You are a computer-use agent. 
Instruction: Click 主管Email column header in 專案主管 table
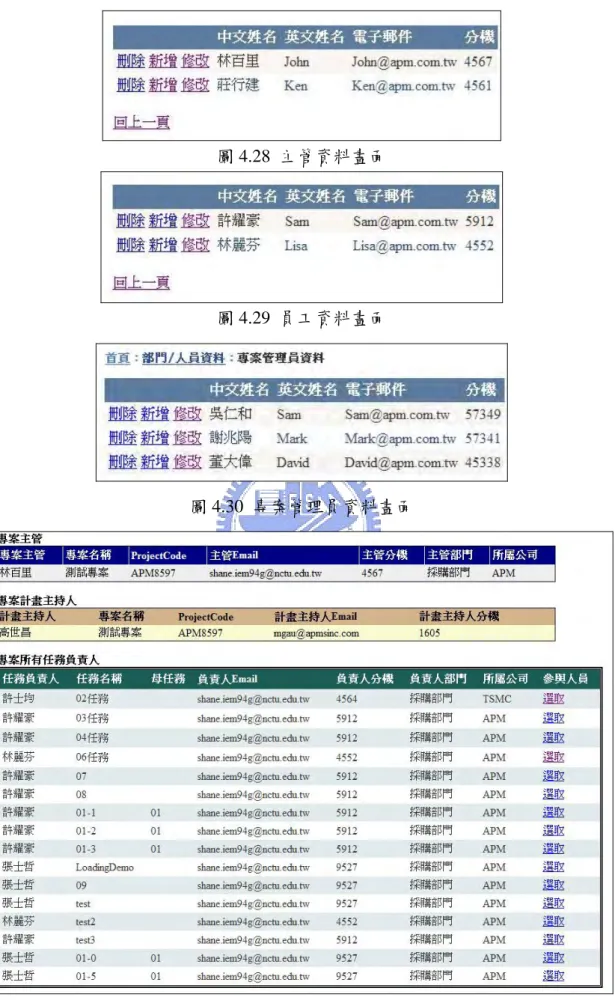[x=234, y=555]
